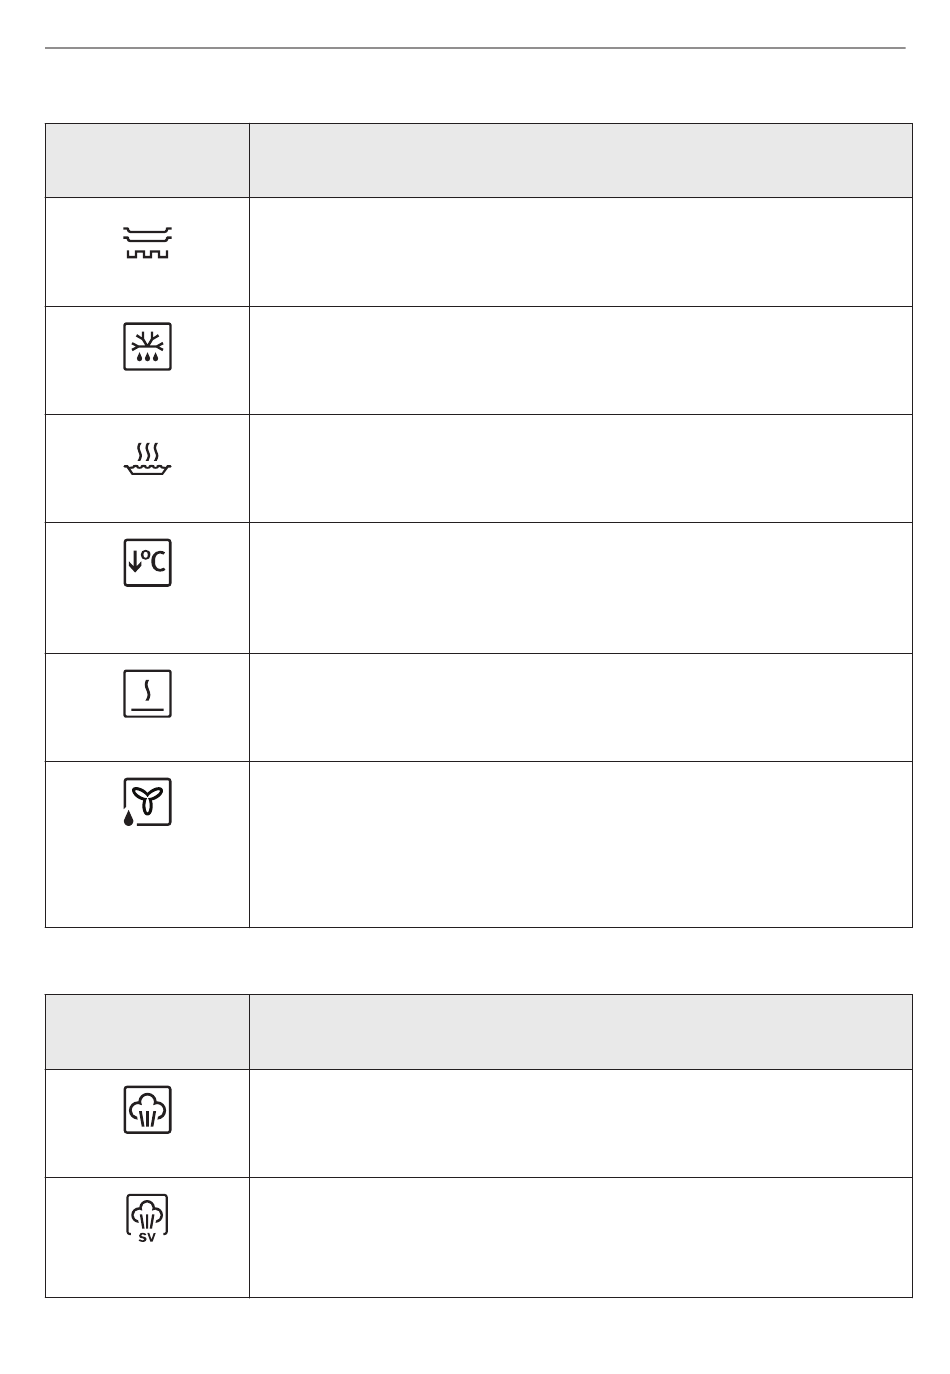Select the lower temperature °C arrow icon
The width and height of the screenshot is (950, 1374).
click(147, 563)
